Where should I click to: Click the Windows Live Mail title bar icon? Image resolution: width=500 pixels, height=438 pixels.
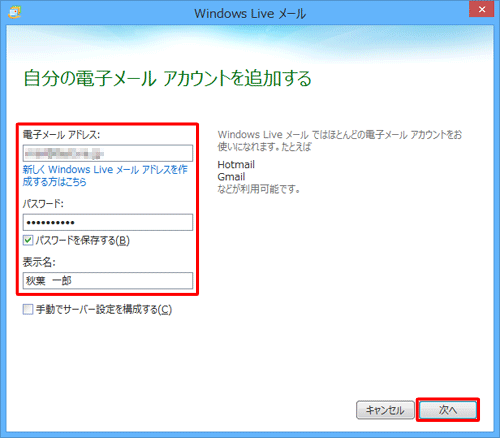click(15, 13)
